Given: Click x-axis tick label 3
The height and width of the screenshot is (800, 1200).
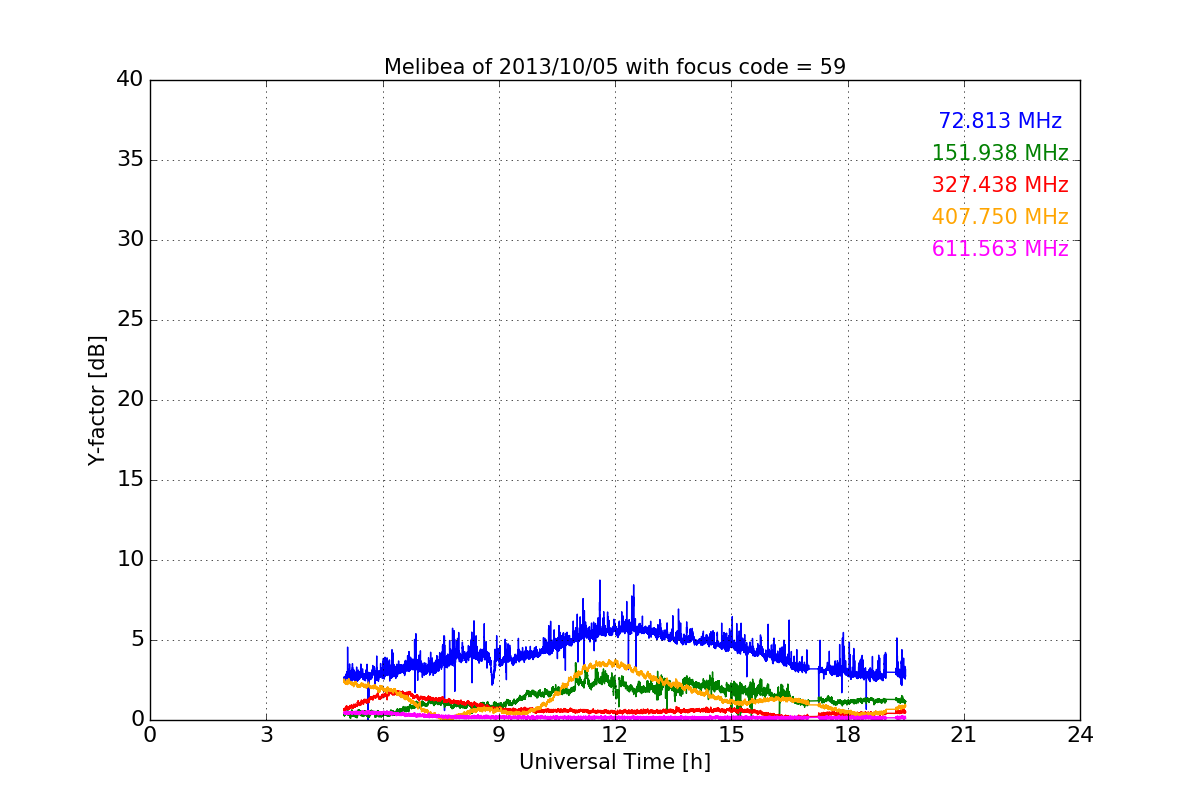Looking at the screenshot, I should [266, 735].
